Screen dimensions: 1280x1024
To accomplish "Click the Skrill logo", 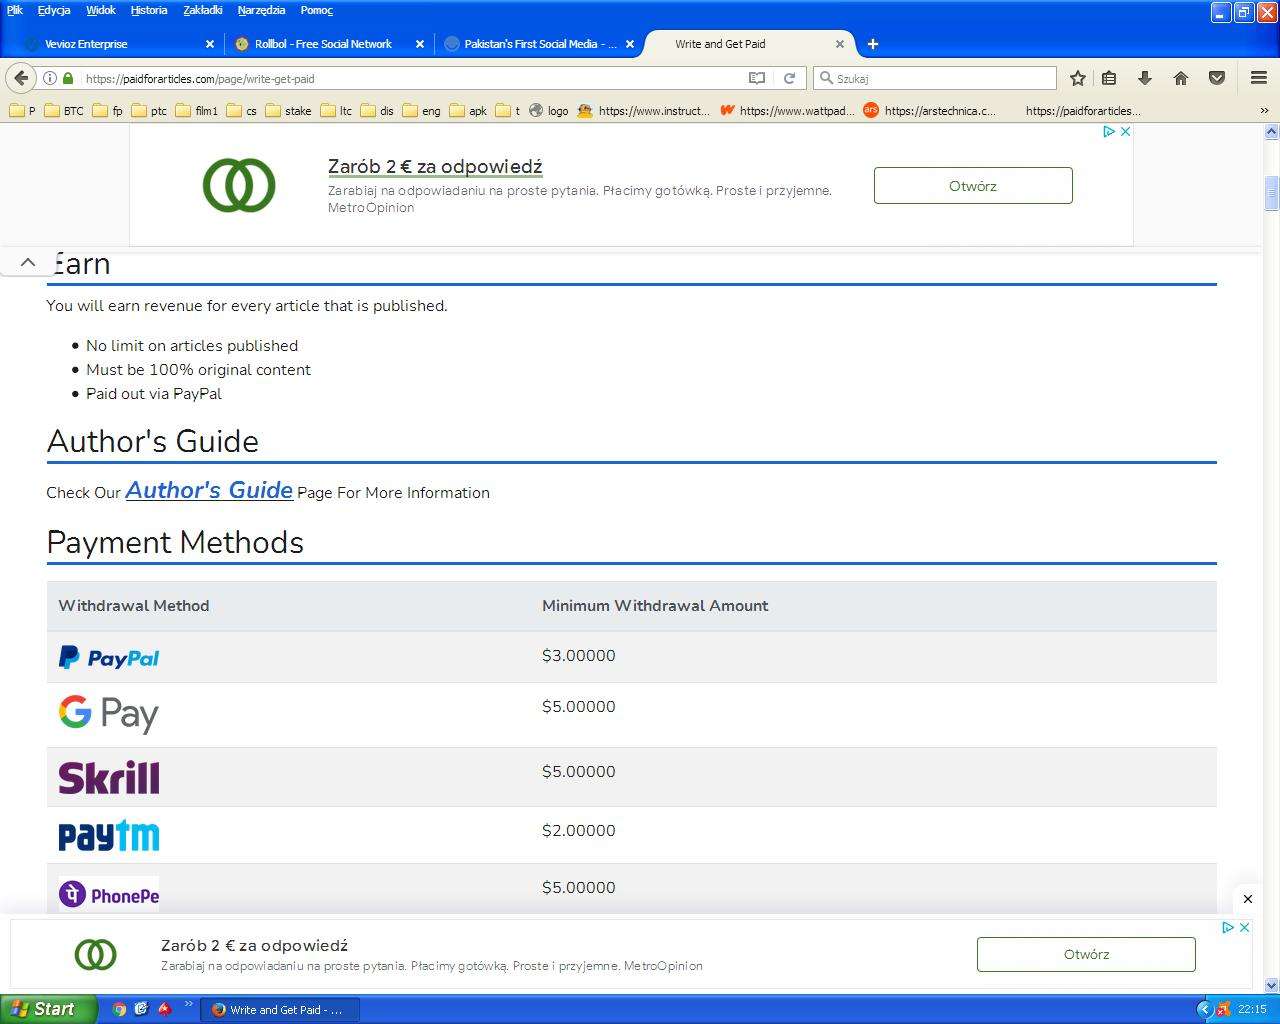I will 109,778.
